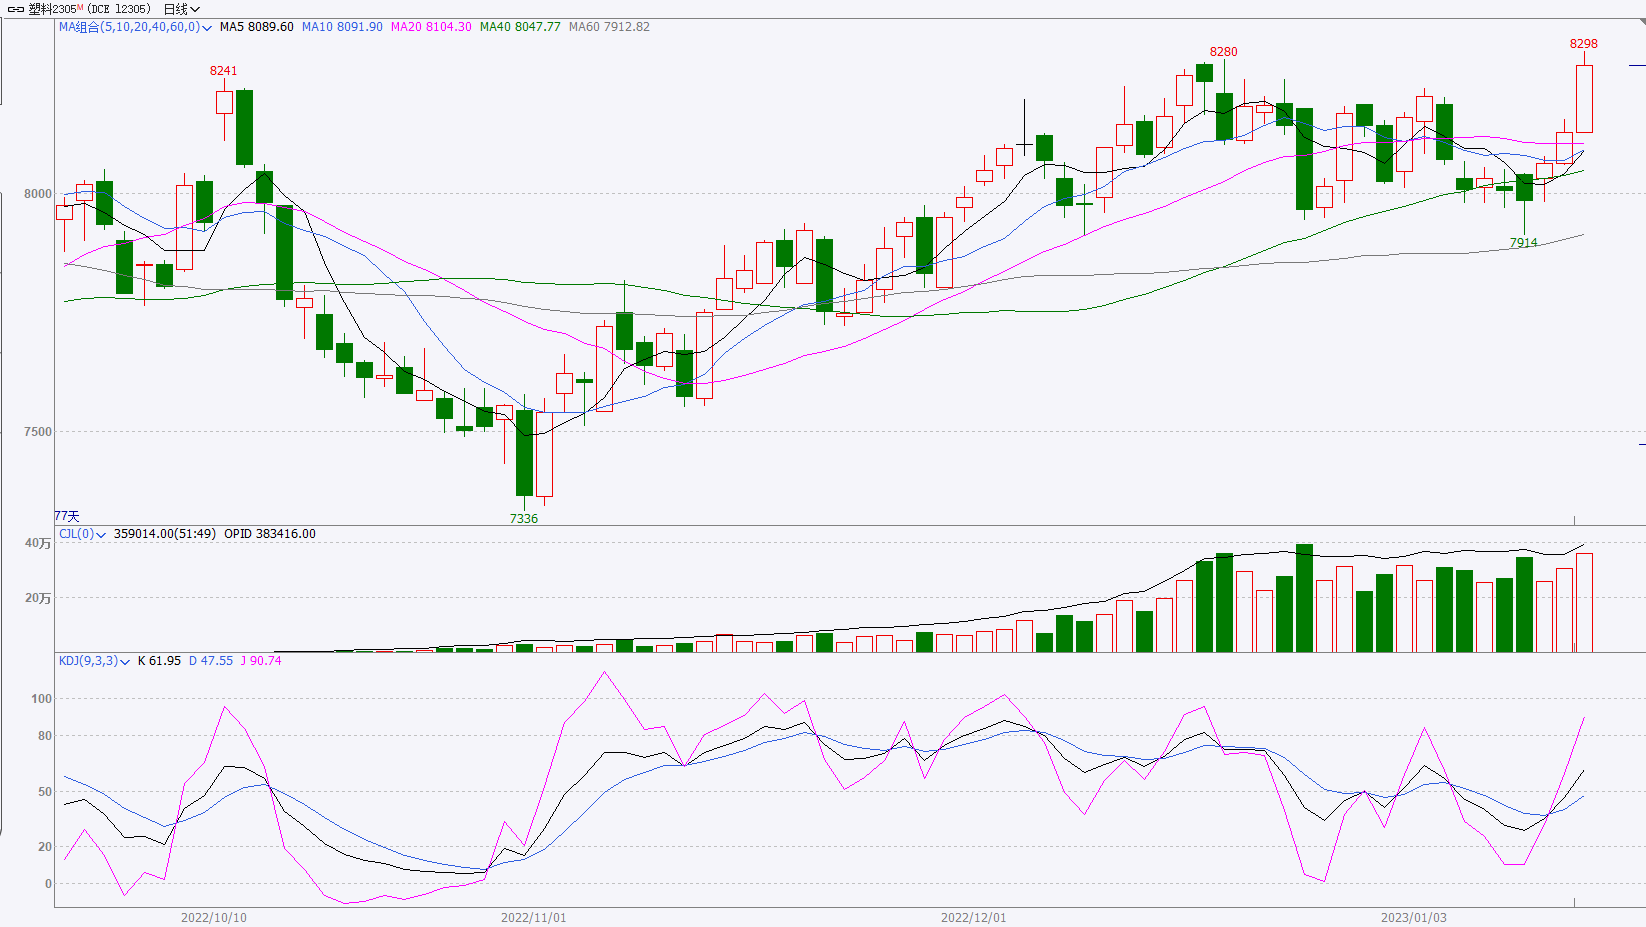Click the 77天 day count label
Viewport: 1646px width, 927px height.
(x=67, y=516)
